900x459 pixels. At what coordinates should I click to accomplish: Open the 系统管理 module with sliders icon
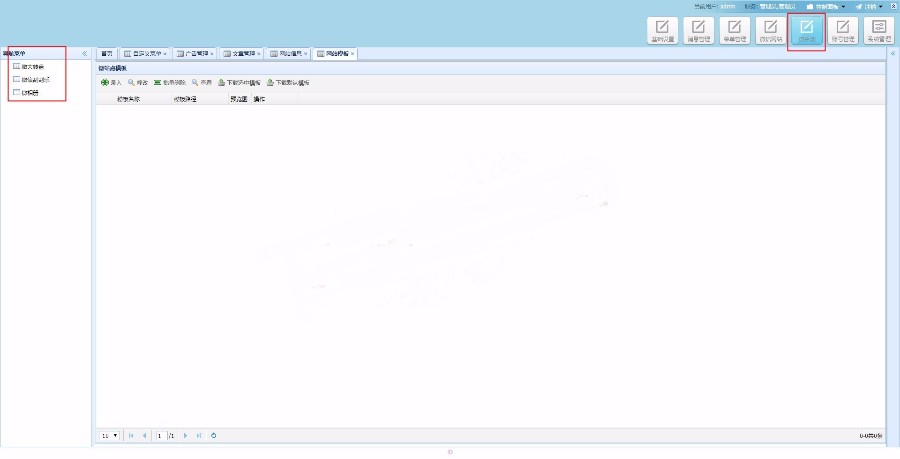point(879,30)
